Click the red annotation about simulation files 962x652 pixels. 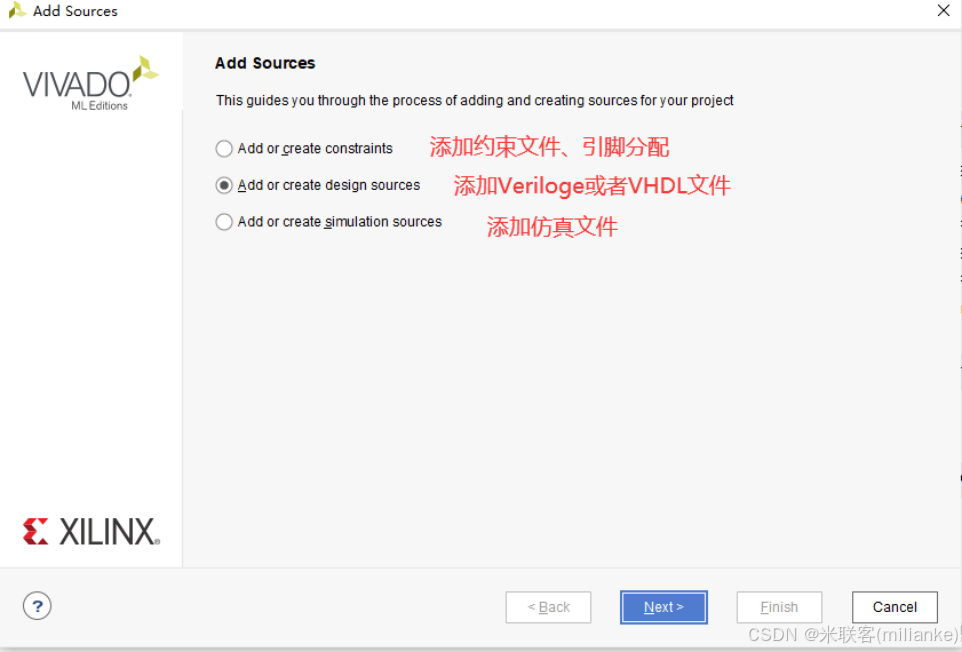tap(552, 227)
